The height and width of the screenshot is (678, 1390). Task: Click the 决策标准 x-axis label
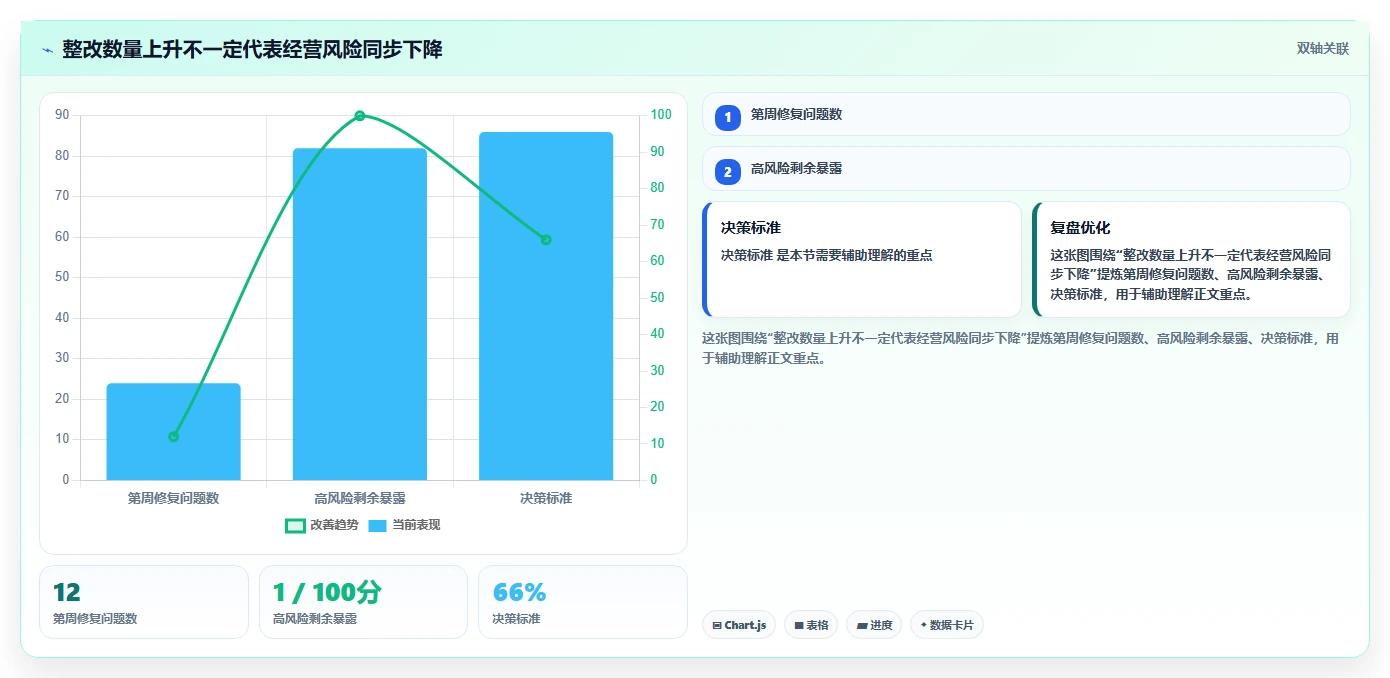click(x=546, y=498)
